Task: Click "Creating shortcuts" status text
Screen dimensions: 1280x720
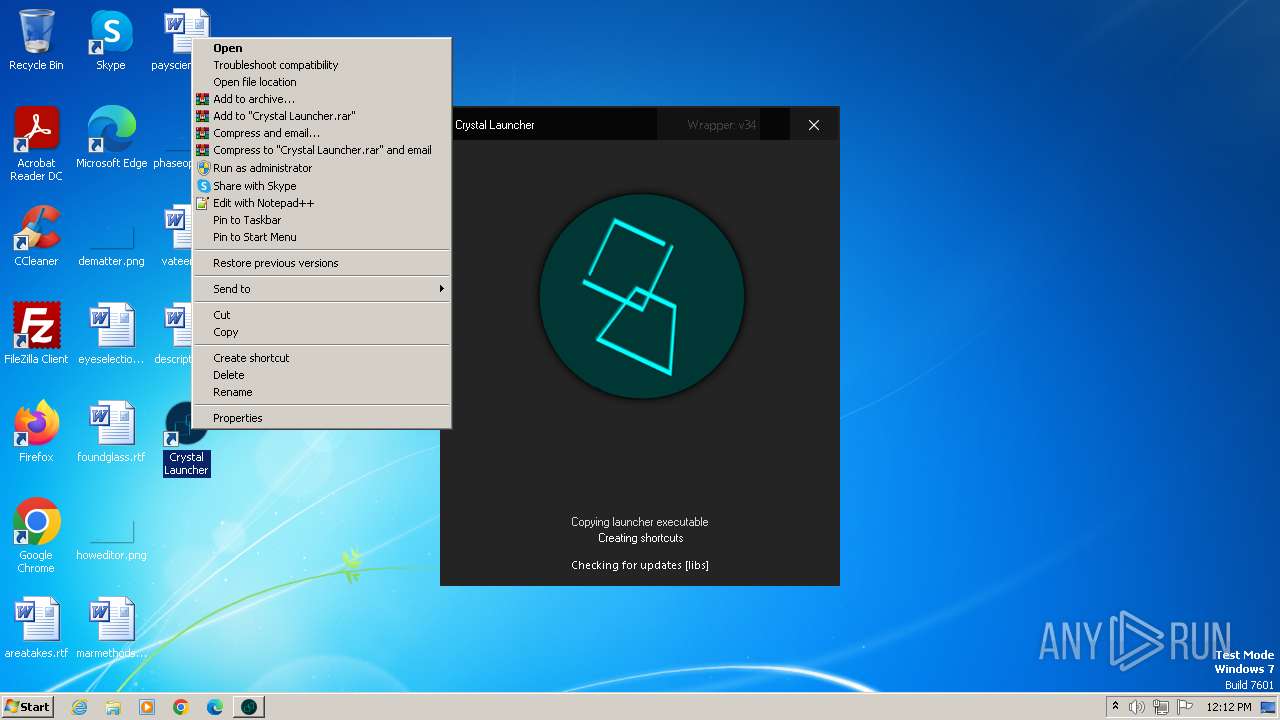Action: [x=641, y=538]
